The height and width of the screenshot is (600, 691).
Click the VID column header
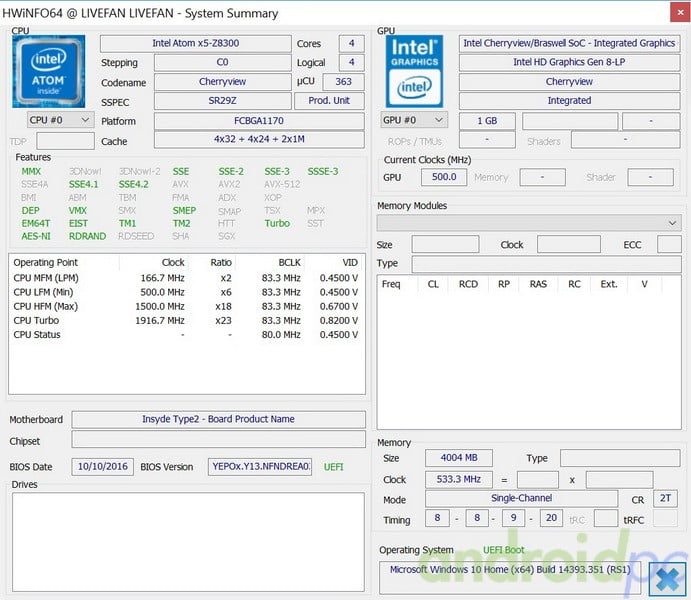point(334,263)
